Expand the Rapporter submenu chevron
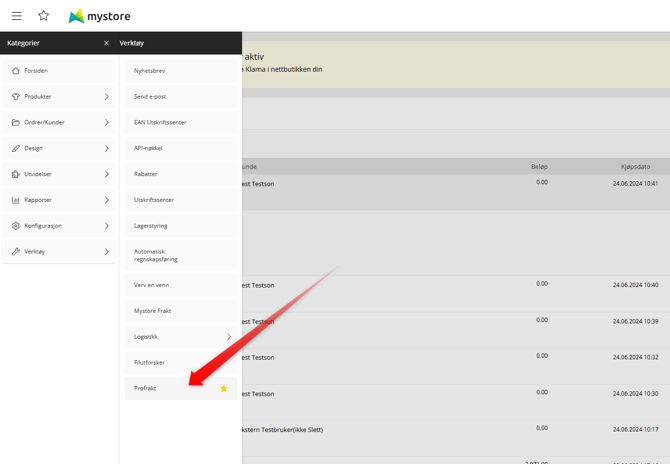This screenshot has height=464, width=670. point(106,200)
